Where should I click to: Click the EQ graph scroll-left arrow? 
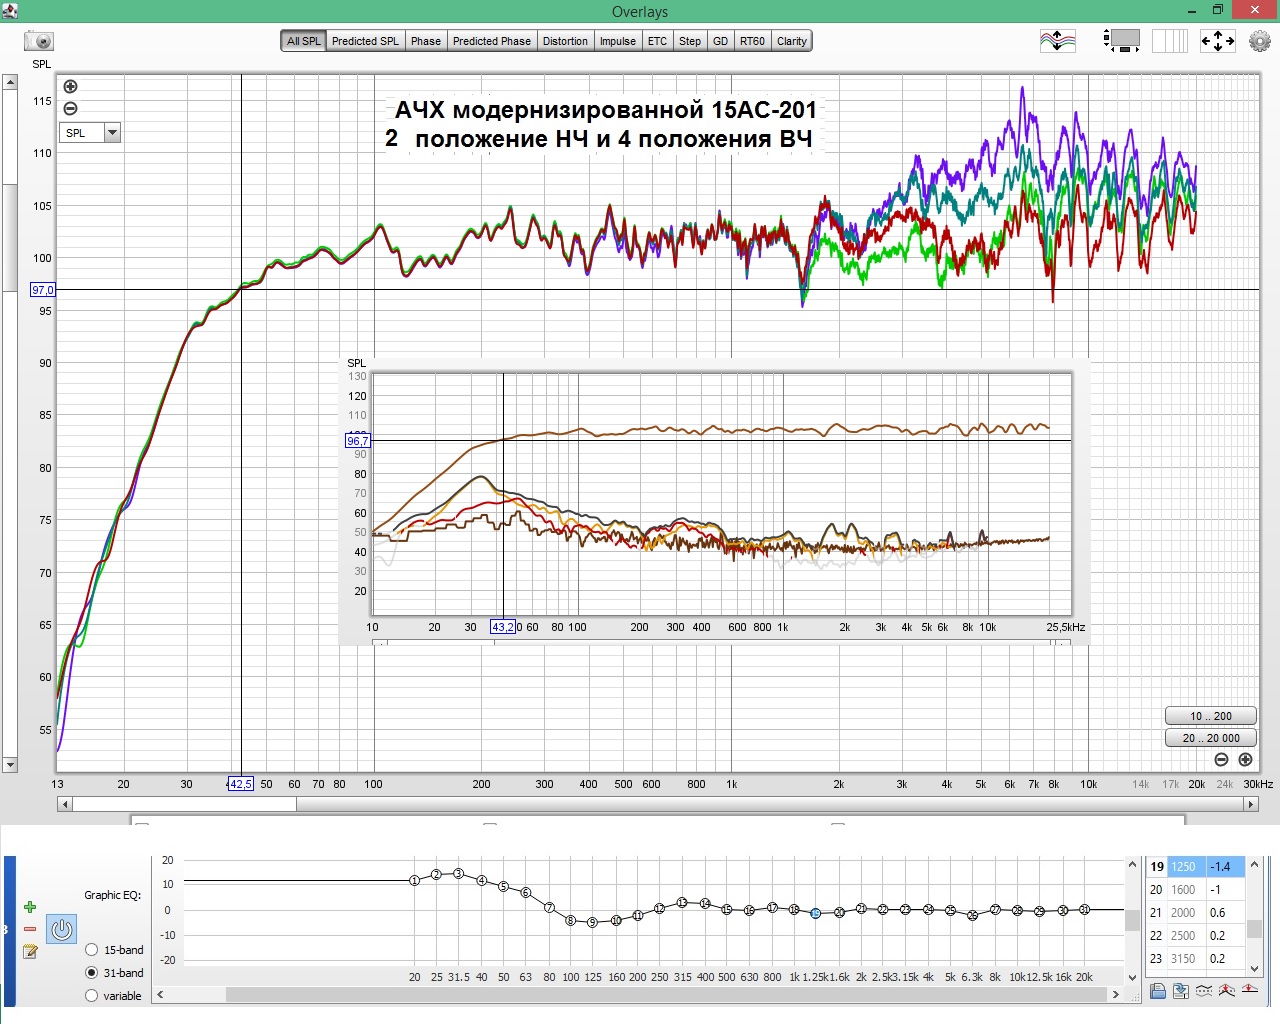click(x=160, y=995)
